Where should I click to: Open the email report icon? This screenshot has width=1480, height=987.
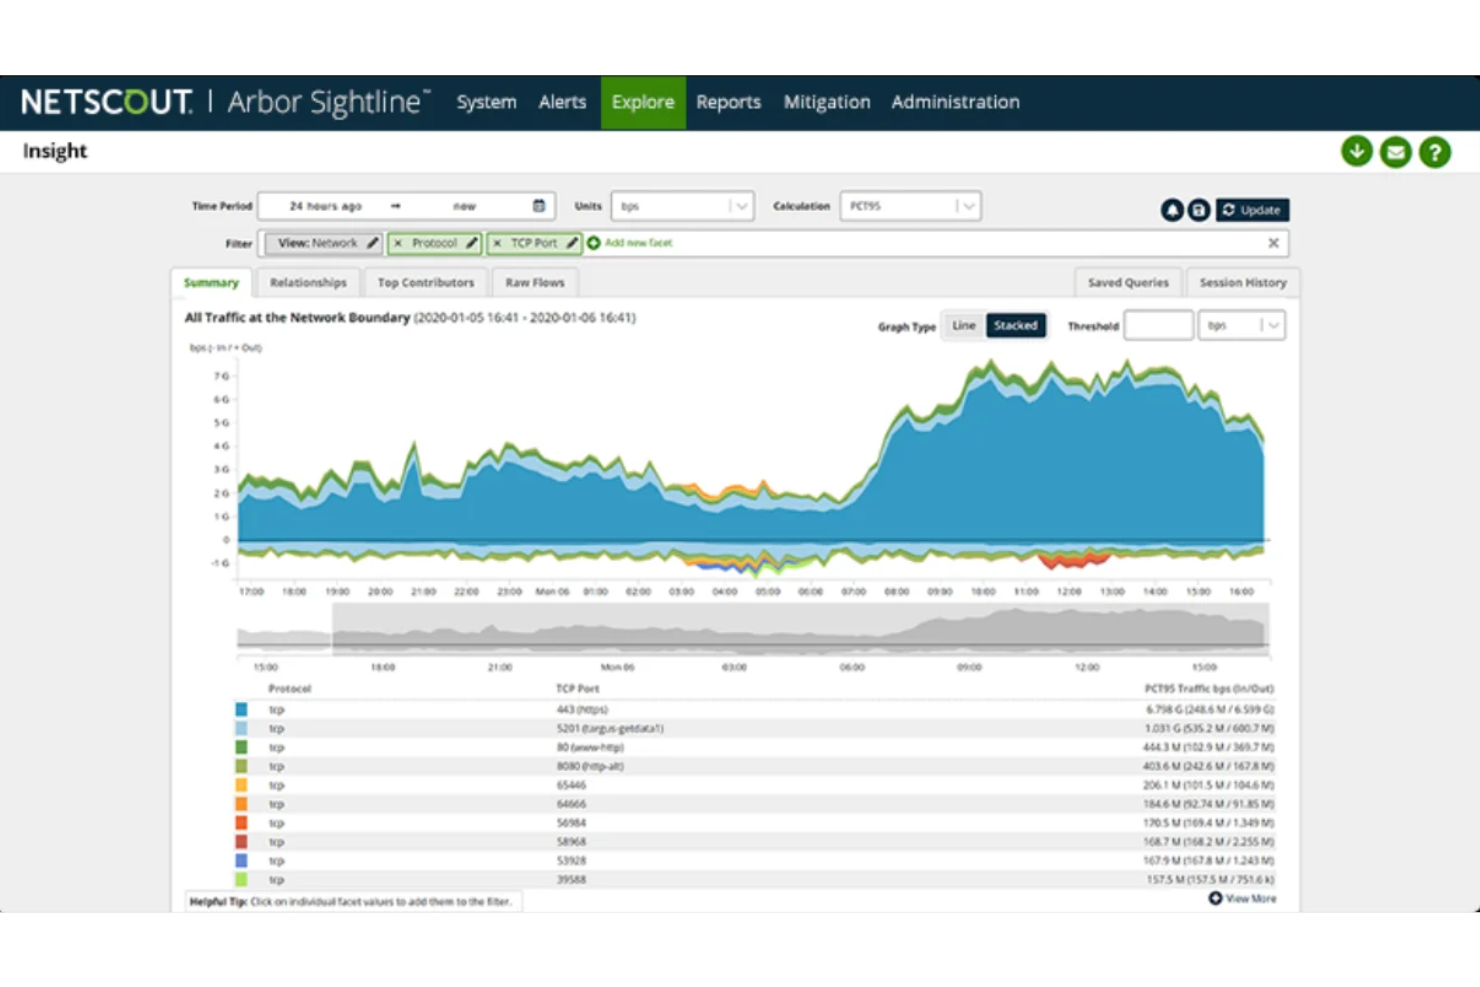pos(1395,151)
